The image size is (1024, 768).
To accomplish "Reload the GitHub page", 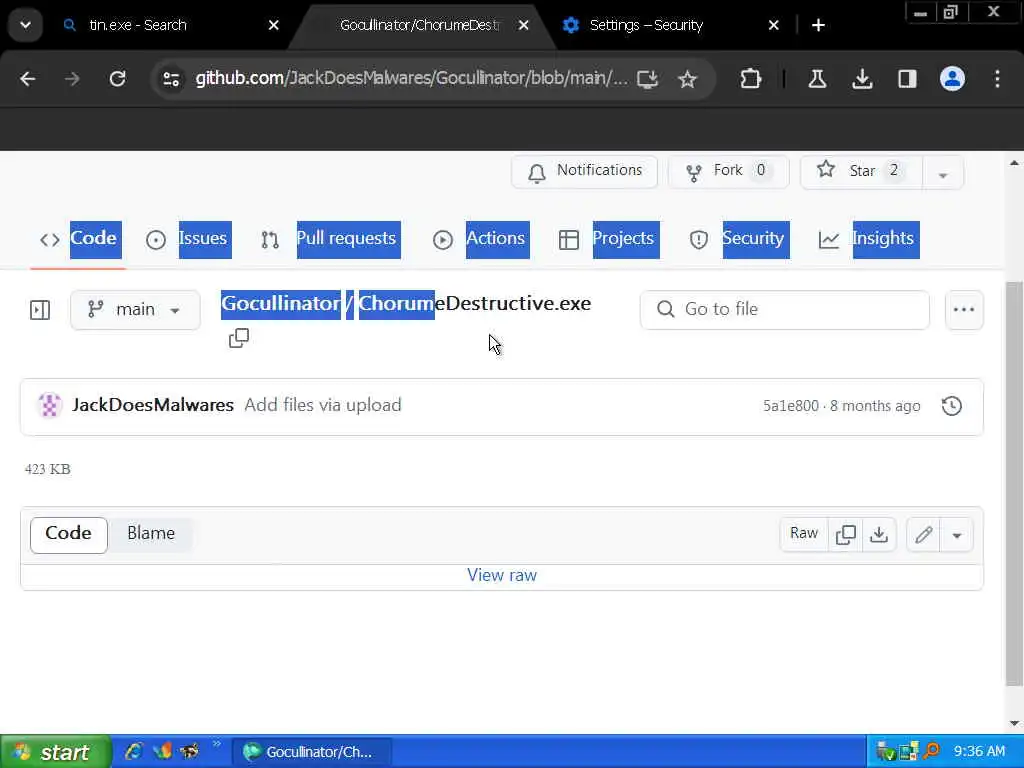I will tap(118, 79).
